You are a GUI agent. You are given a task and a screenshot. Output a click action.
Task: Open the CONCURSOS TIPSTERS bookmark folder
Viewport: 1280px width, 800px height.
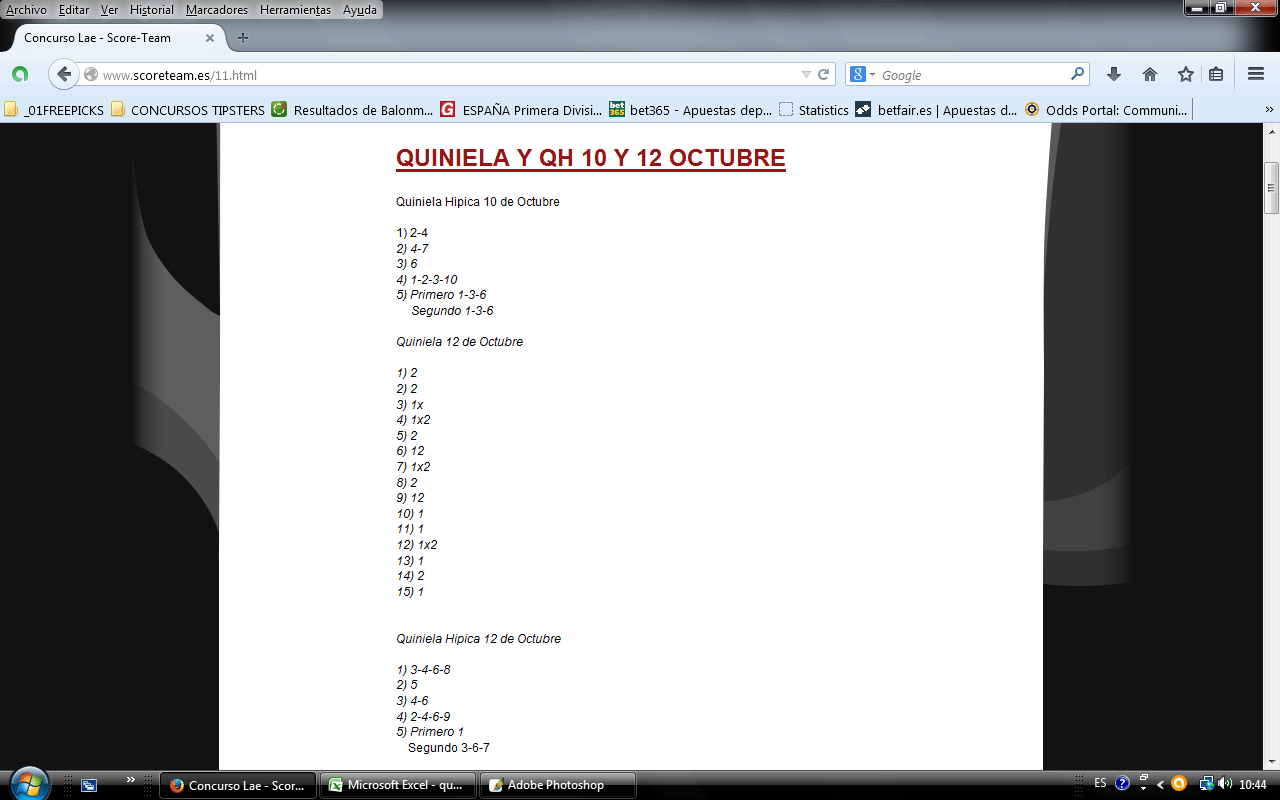pyautogui.click(x=188, y=110)
